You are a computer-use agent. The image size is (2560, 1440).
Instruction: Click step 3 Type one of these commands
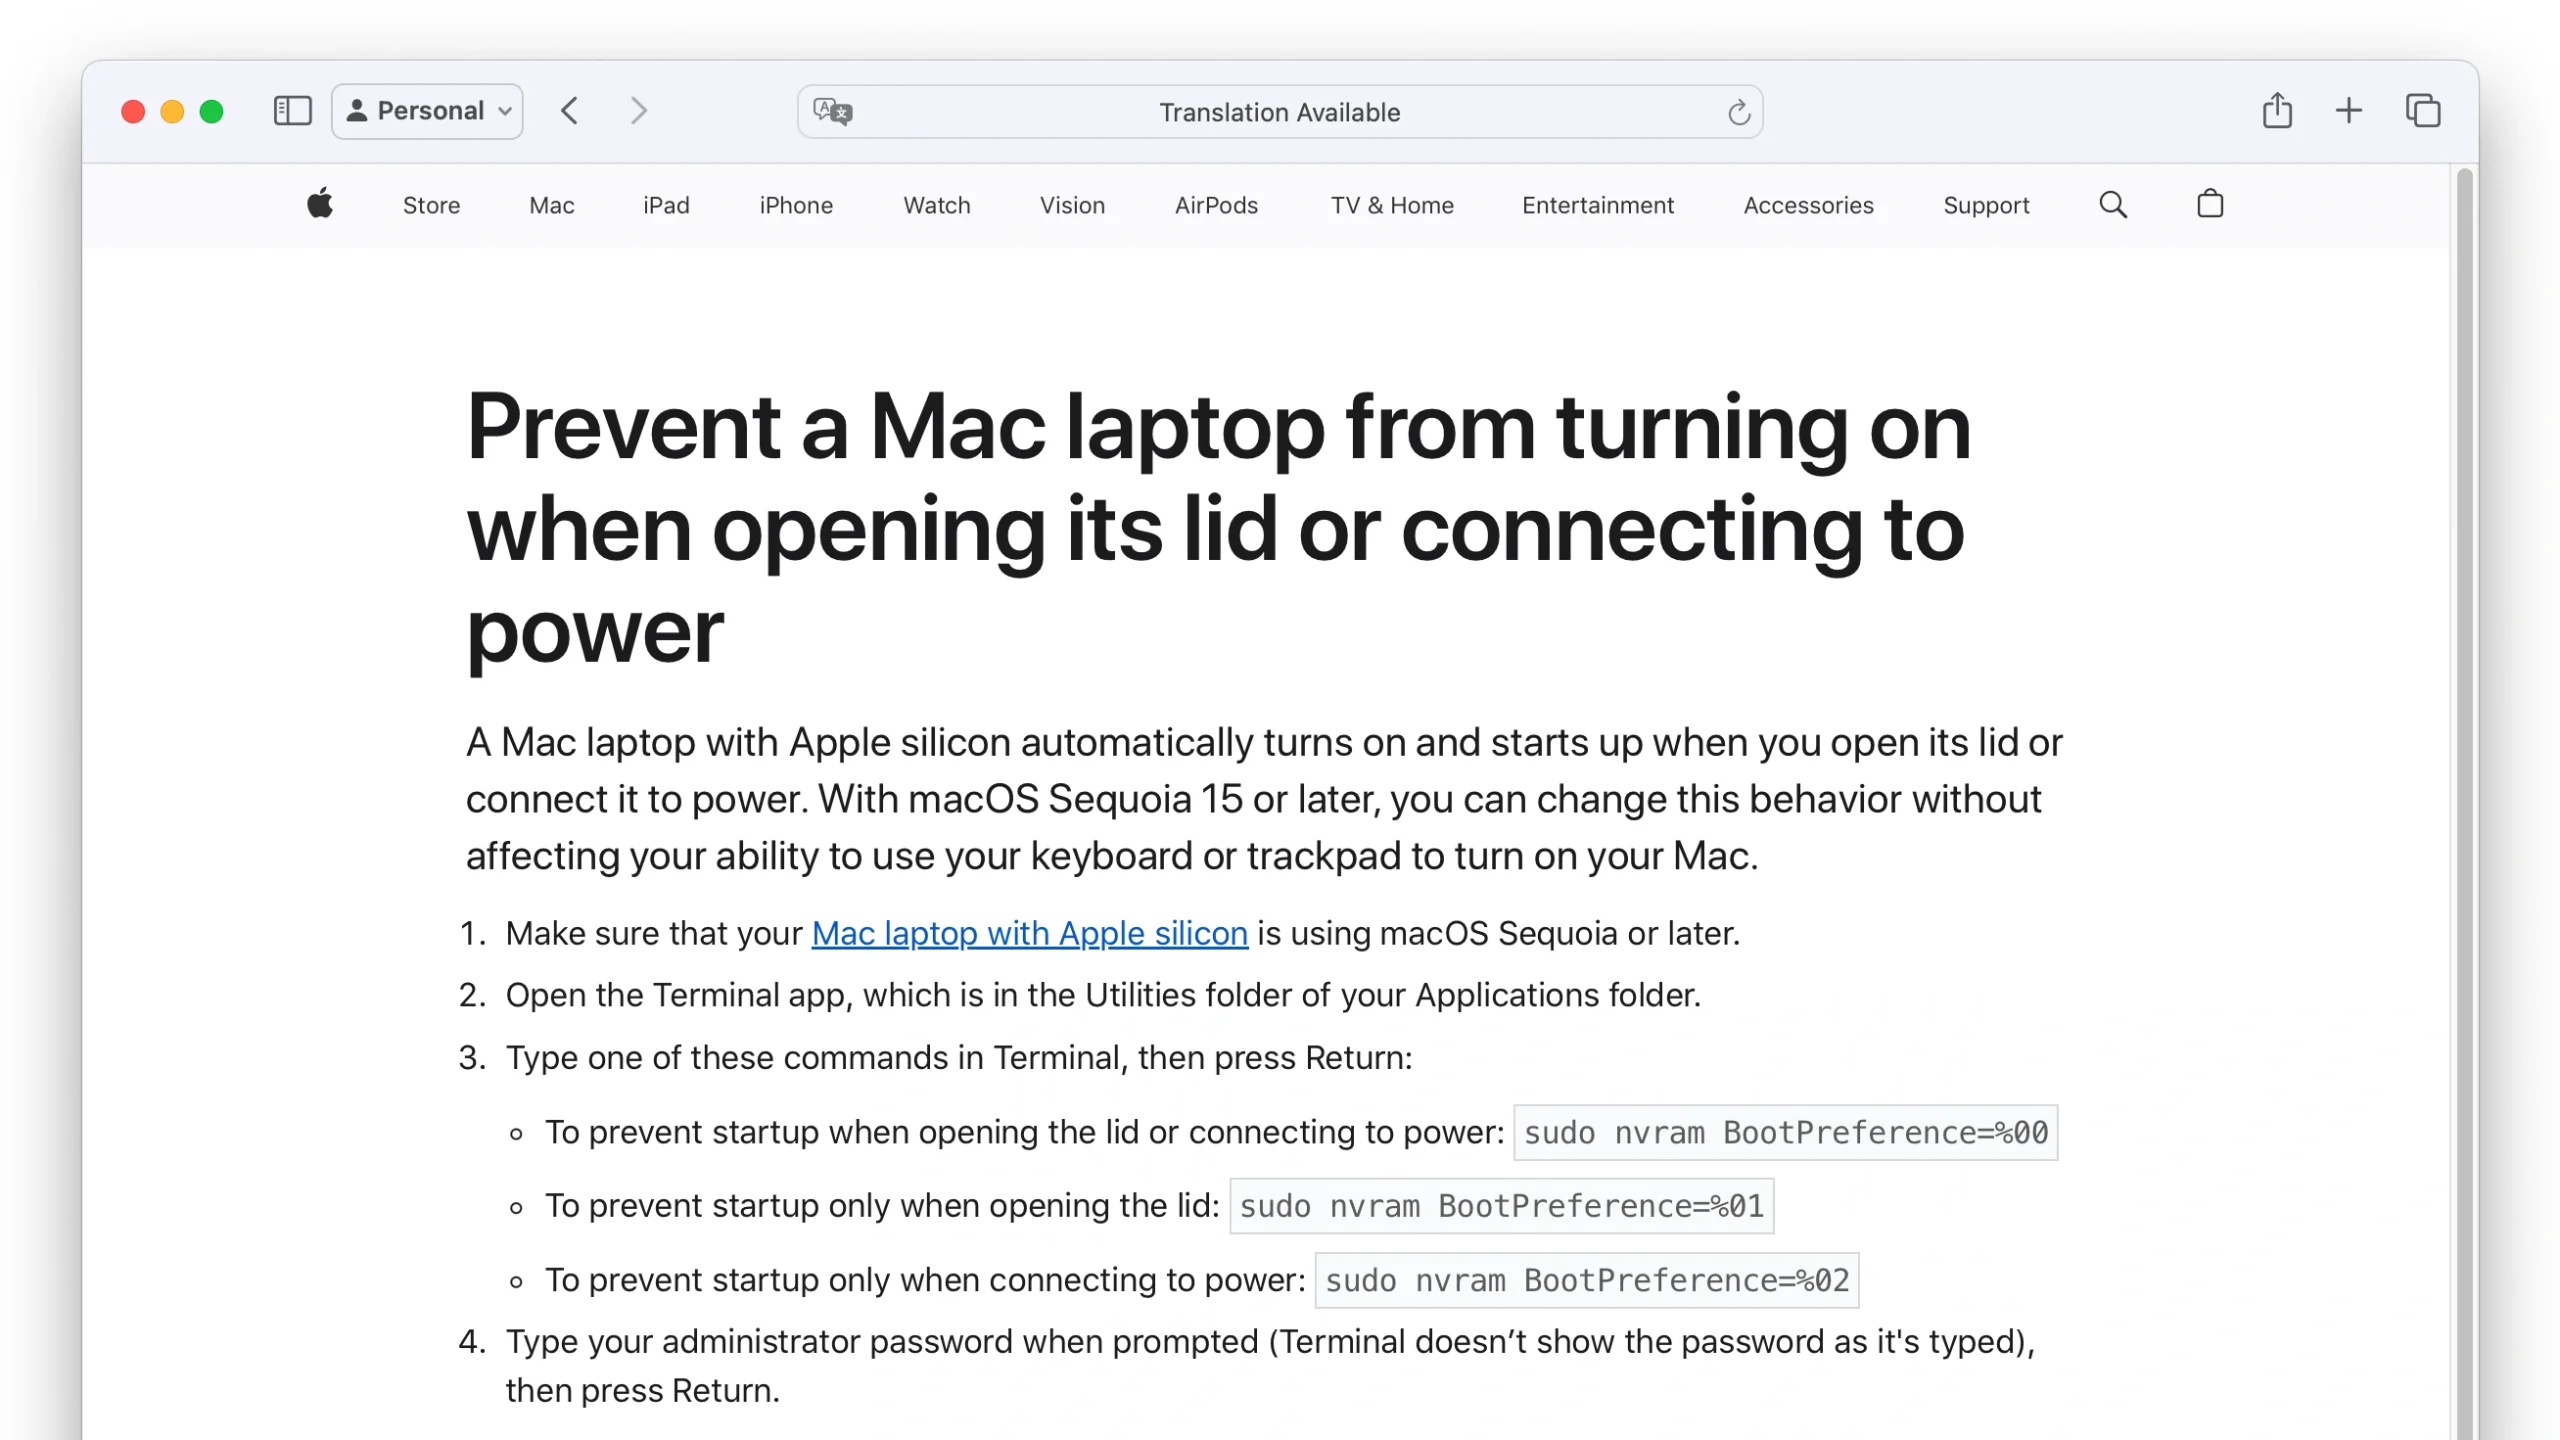click(959, 1057)
